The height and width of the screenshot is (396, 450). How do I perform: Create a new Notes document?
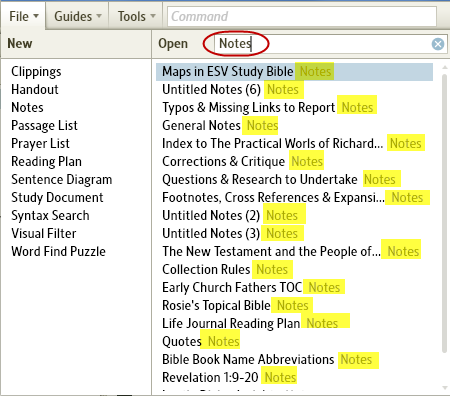pos(27,107)
